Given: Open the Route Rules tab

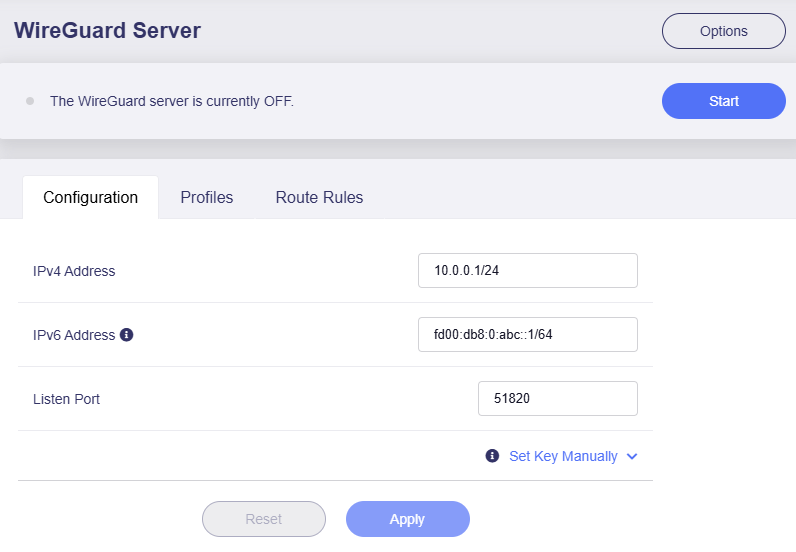Looking at the screenshot, I should pos(319,197).
